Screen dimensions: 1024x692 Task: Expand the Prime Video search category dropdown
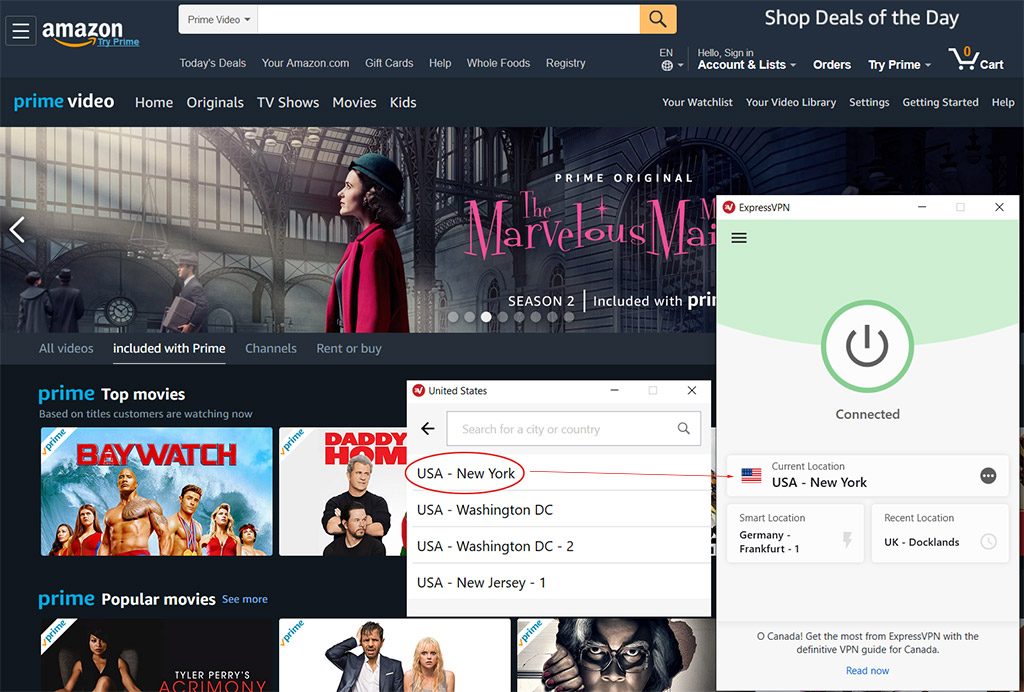(218, 20)
